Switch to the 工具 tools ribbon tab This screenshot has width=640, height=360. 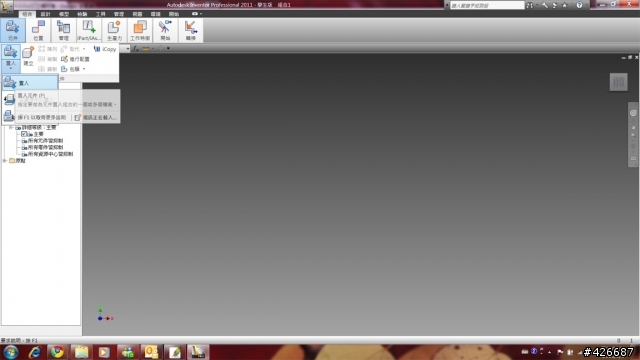[x=100, y=14]
